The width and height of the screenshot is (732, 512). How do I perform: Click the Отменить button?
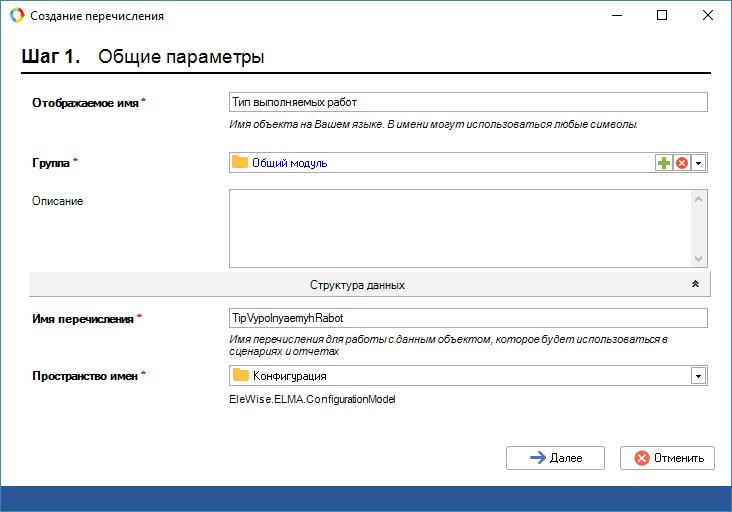(667, 458)
